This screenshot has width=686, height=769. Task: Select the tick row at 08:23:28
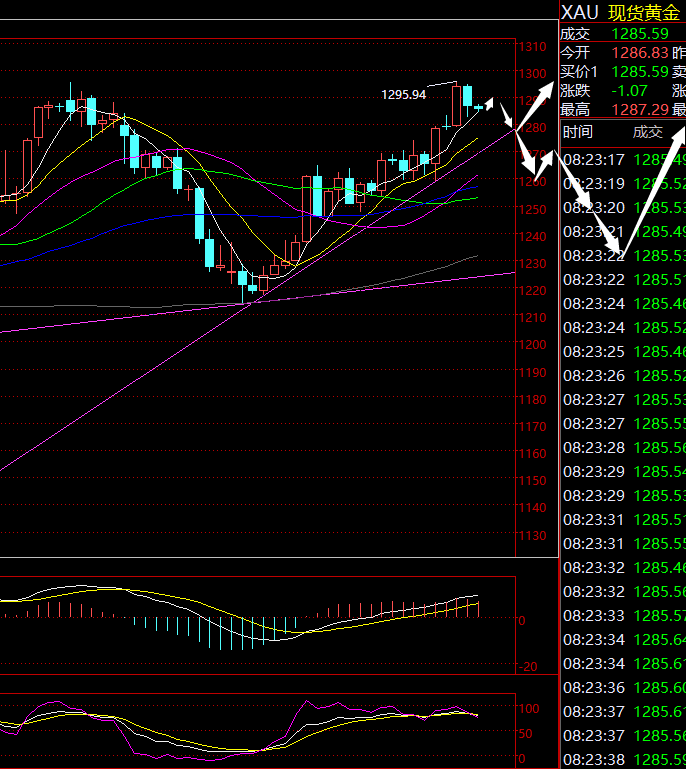(622, 448)
